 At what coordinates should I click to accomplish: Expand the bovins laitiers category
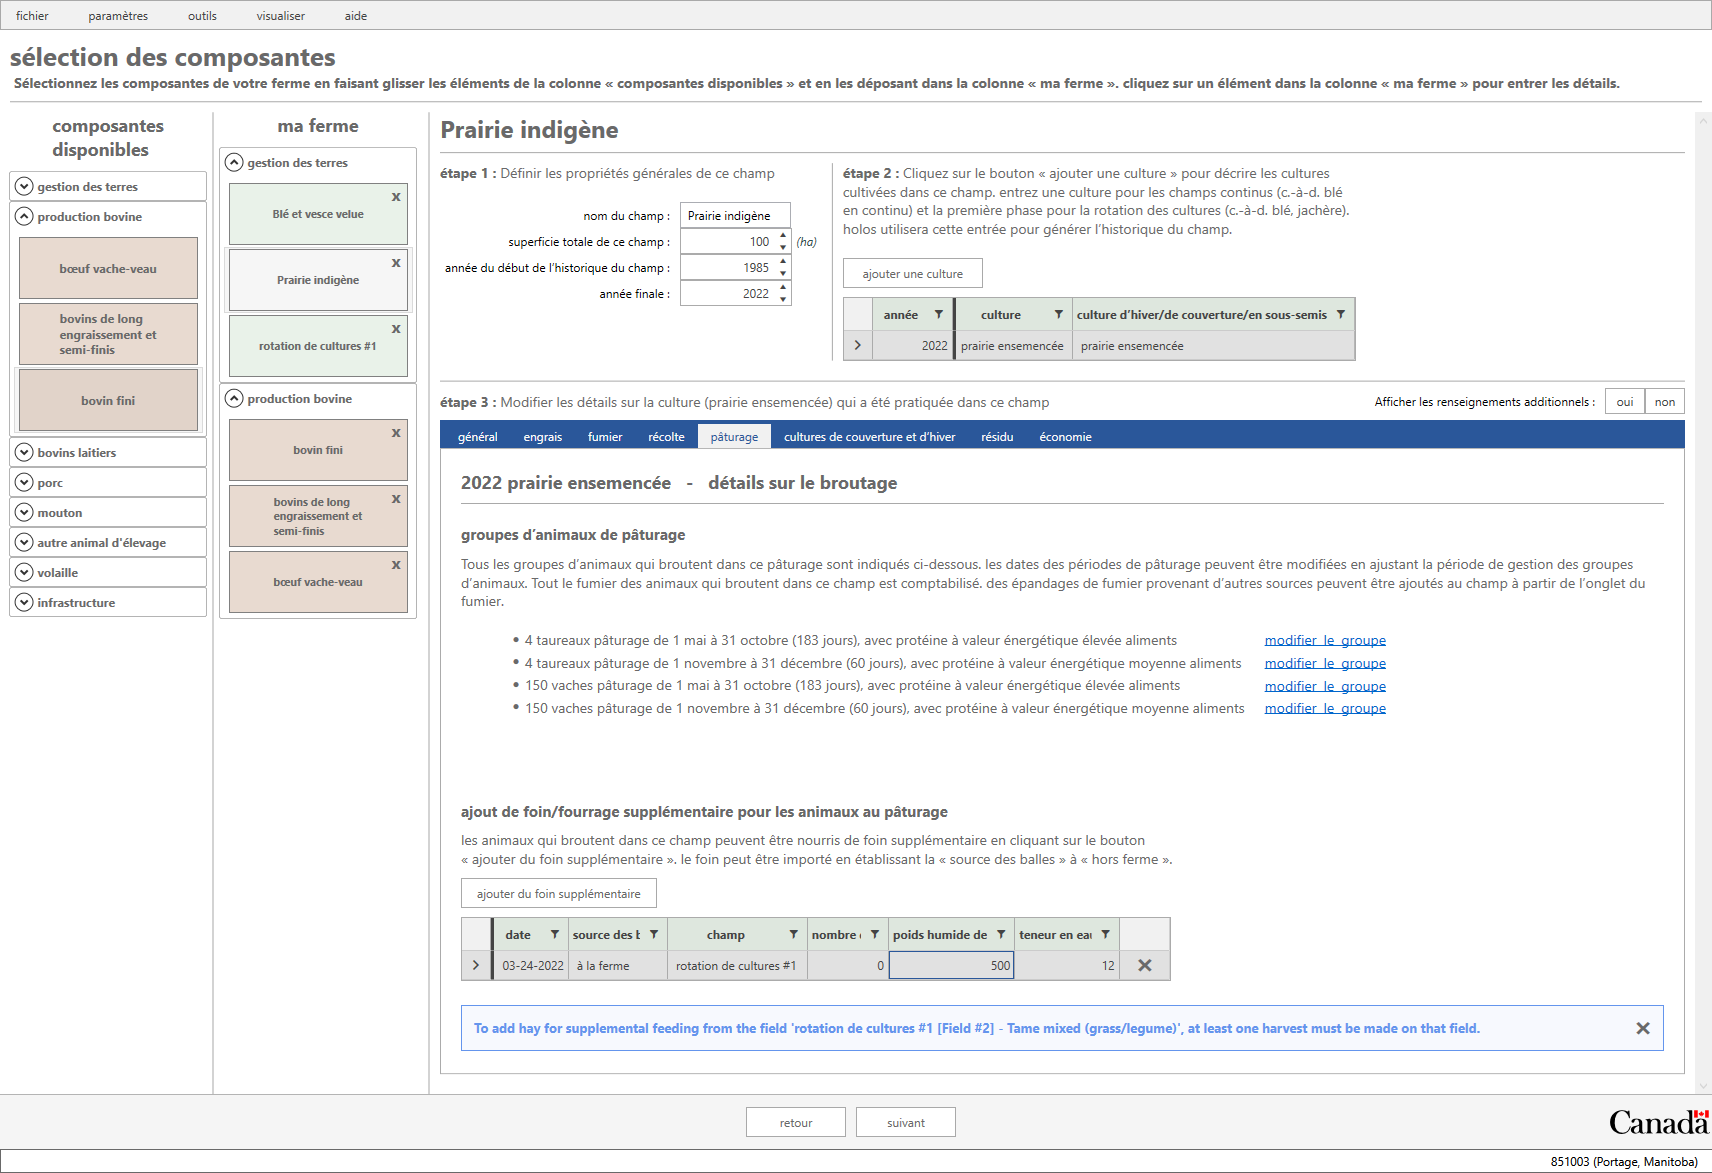pyautogui.click(x=24, y=452)
